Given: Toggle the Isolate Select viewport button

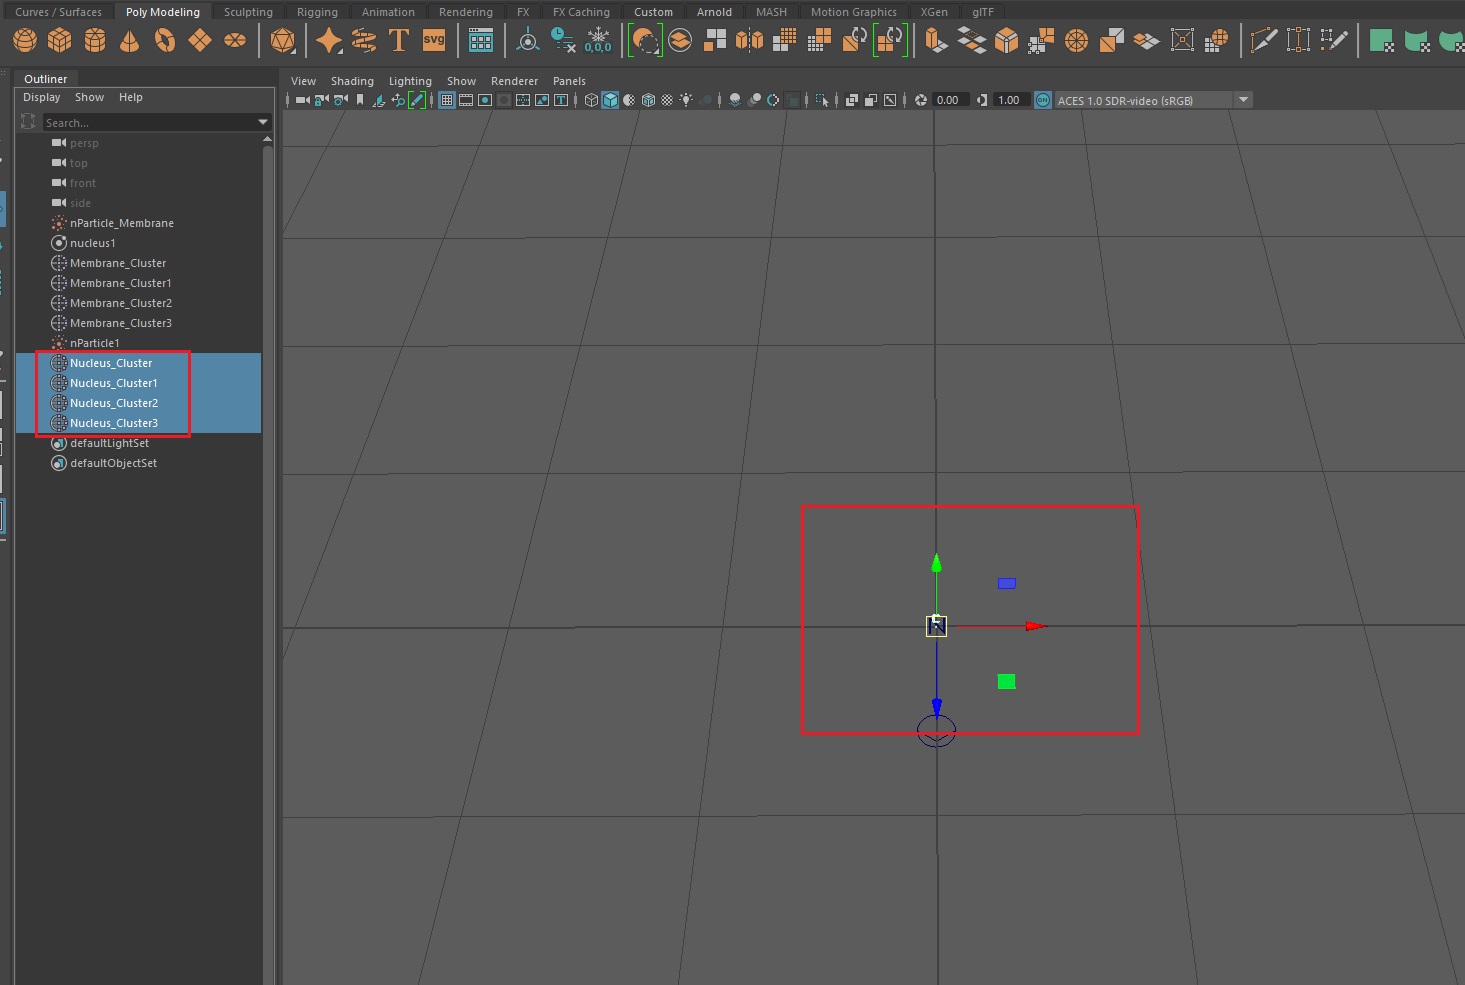Looking at the screenshot, I should [822, 100].
